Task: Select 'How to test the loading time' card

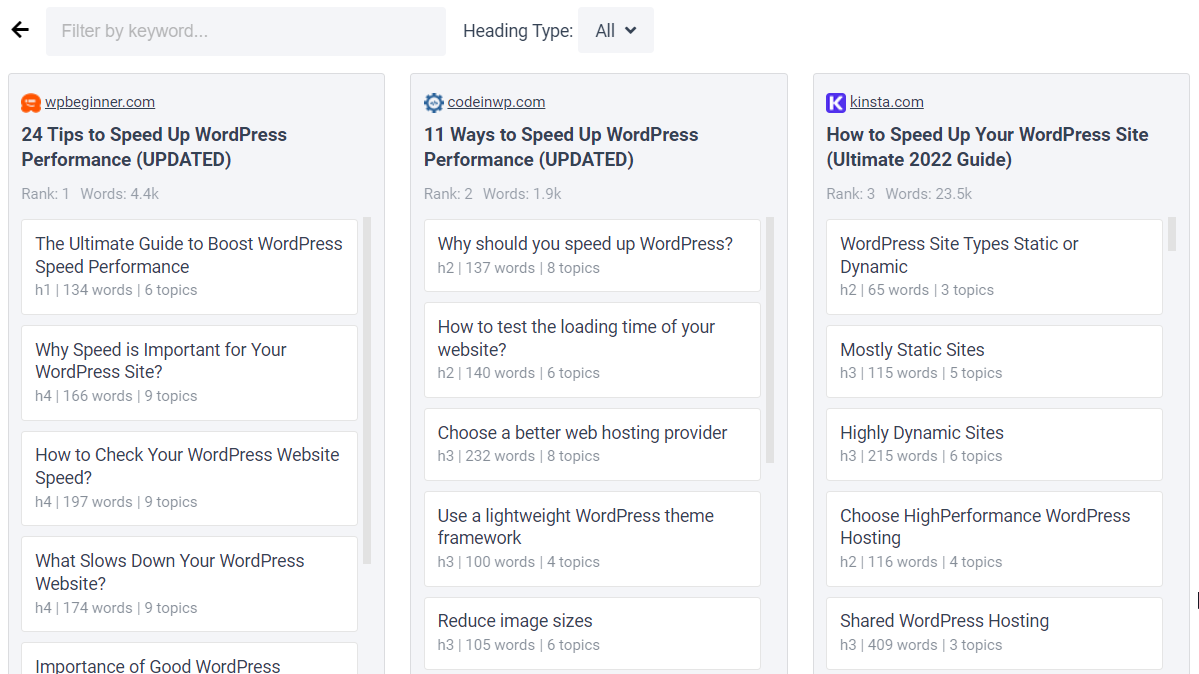Action: tap(593, 350)
